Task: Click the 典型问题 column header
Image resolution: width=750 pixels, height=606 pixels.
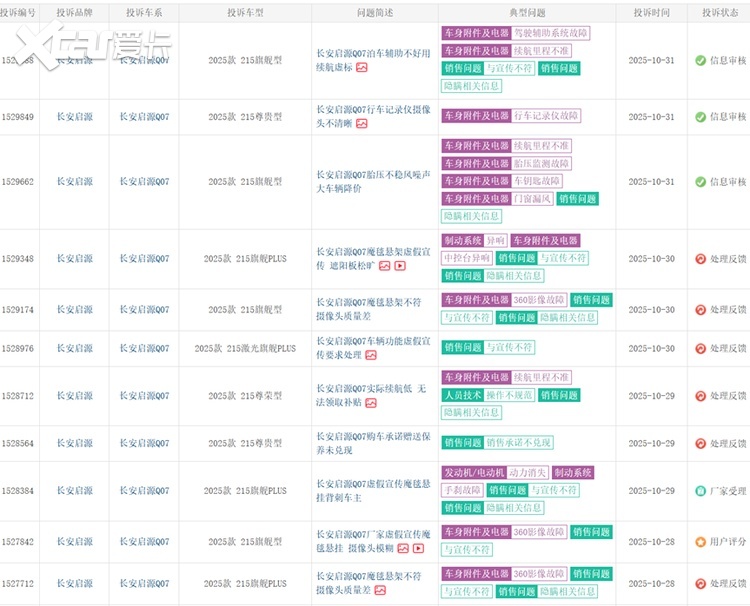Action: point(526,12)
